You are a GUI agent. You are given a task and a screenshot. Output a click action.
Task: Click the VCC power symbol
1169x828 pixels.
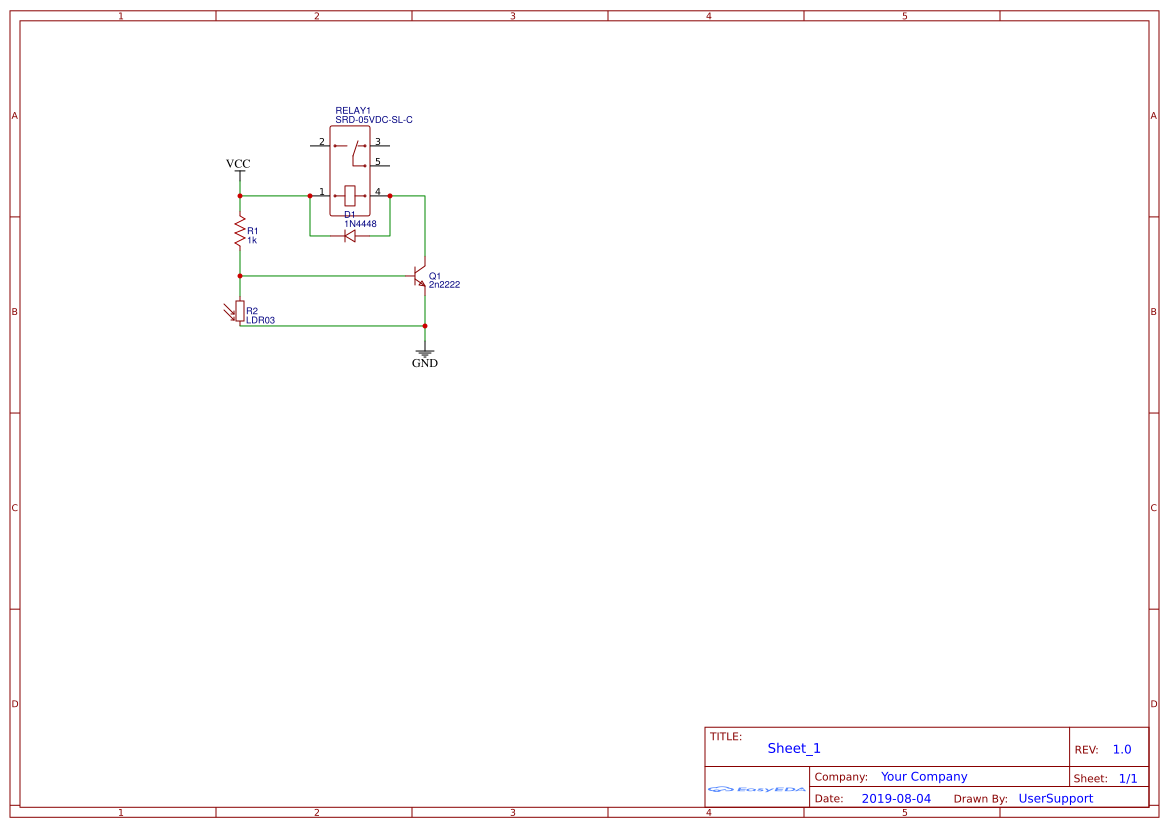(x=239, y=169)
